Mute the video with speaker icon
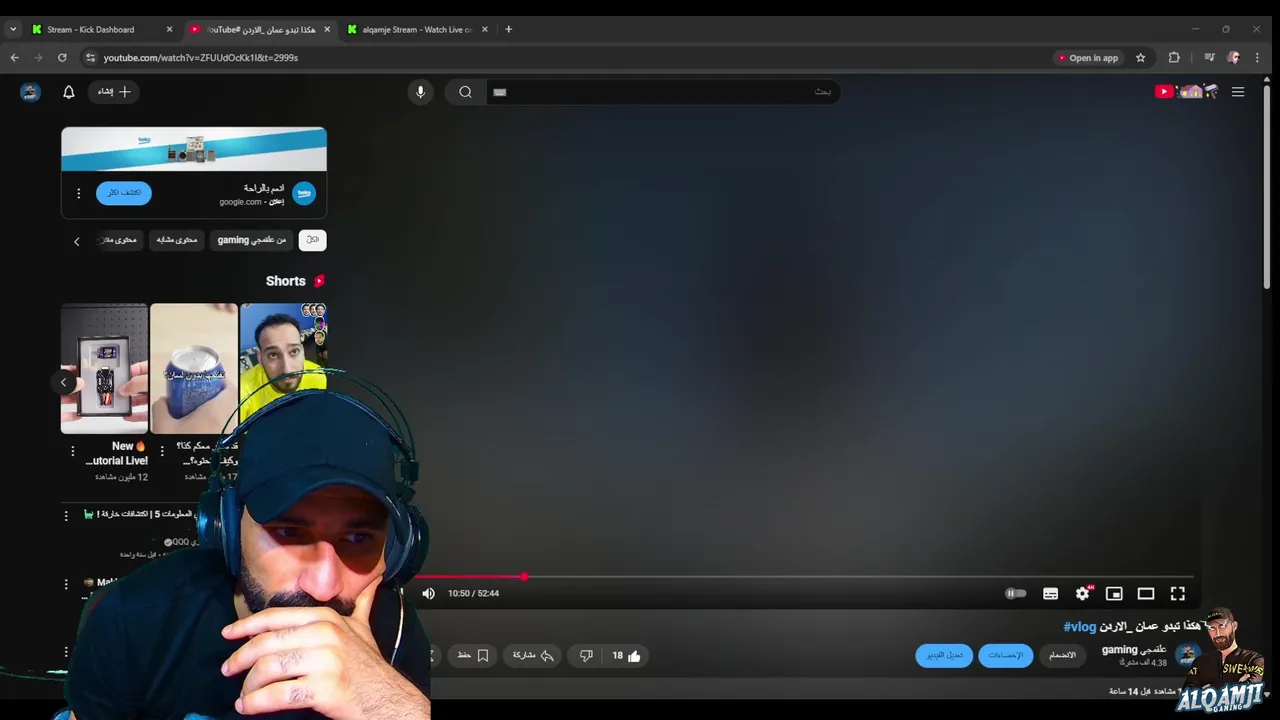1280x720 pixels. [428, 593]
